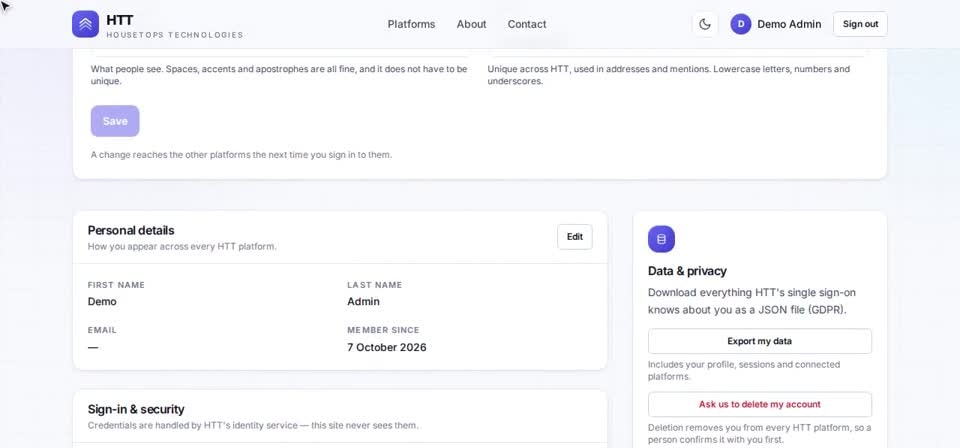Click the 'What people see' hint text
This screenshot has height=448, width=960.
pos(279,75)
